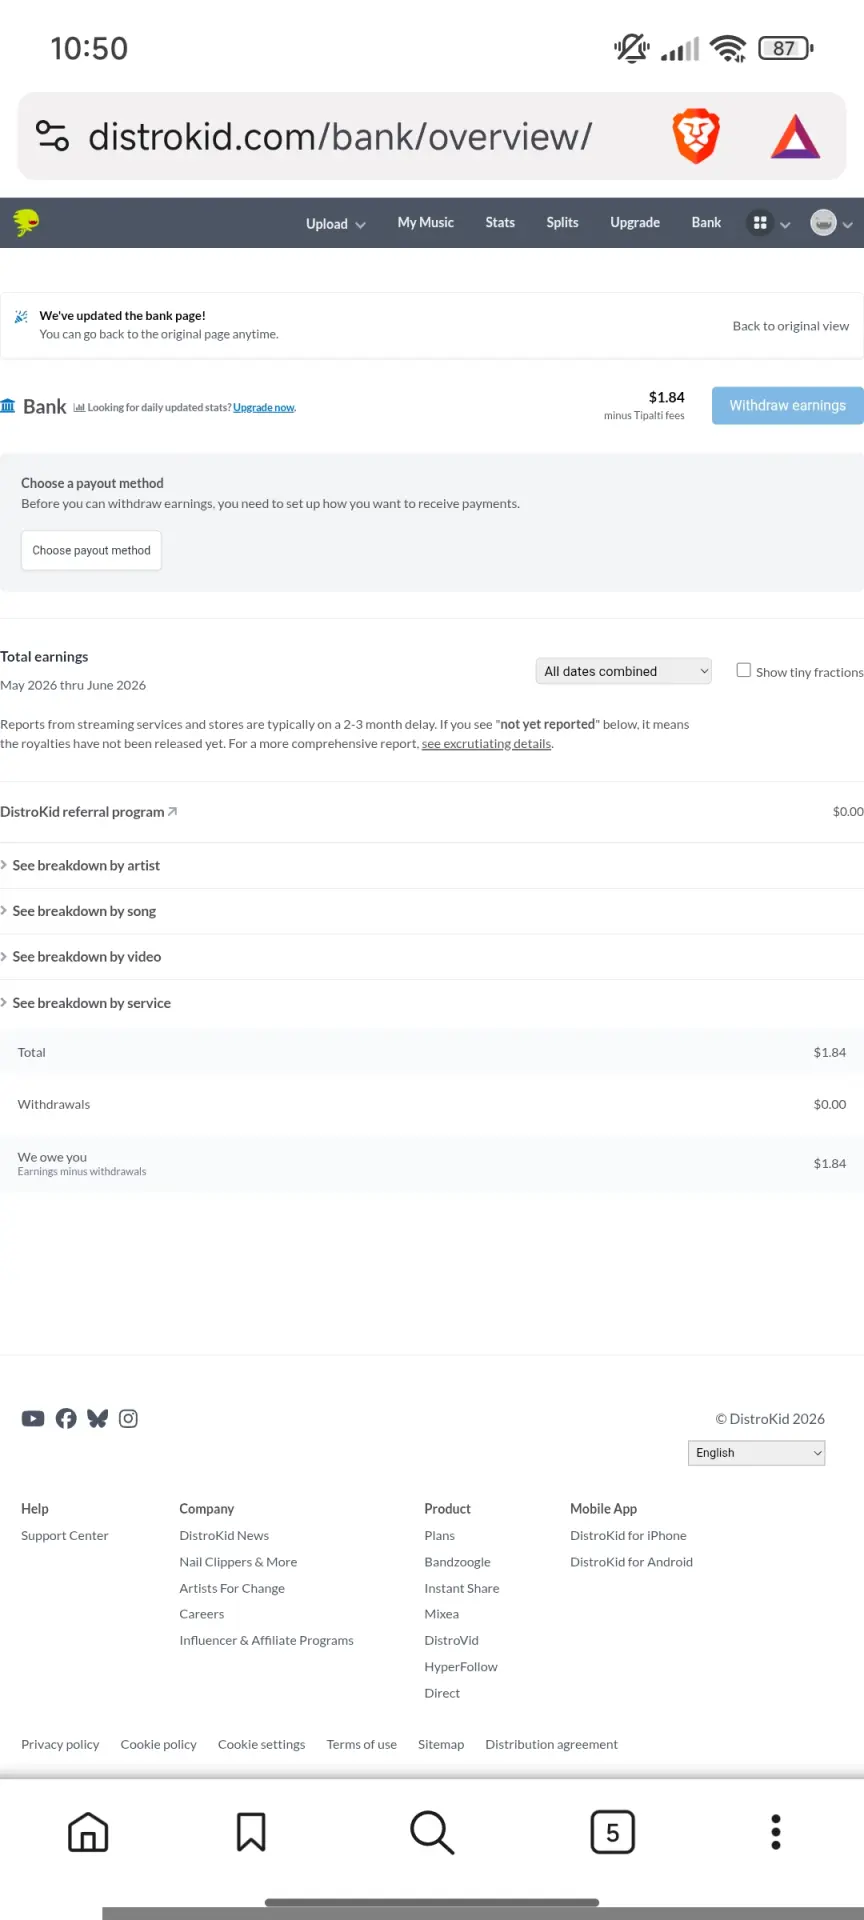Open the tab switcher showing 5 tabs
The width and height of the screenshot is (864, 1920).
pyautogui.click(x=613, y=1832)
